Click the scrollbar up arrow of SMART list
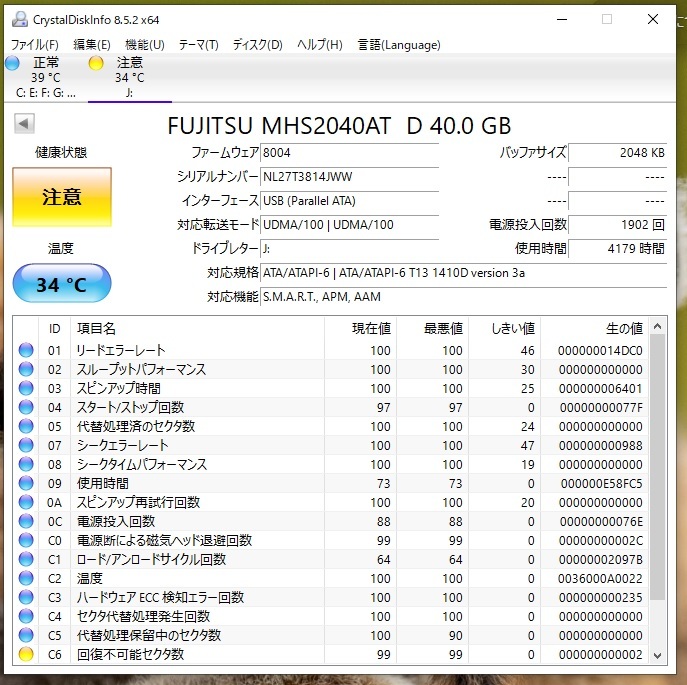 click(x=657, y=327)
